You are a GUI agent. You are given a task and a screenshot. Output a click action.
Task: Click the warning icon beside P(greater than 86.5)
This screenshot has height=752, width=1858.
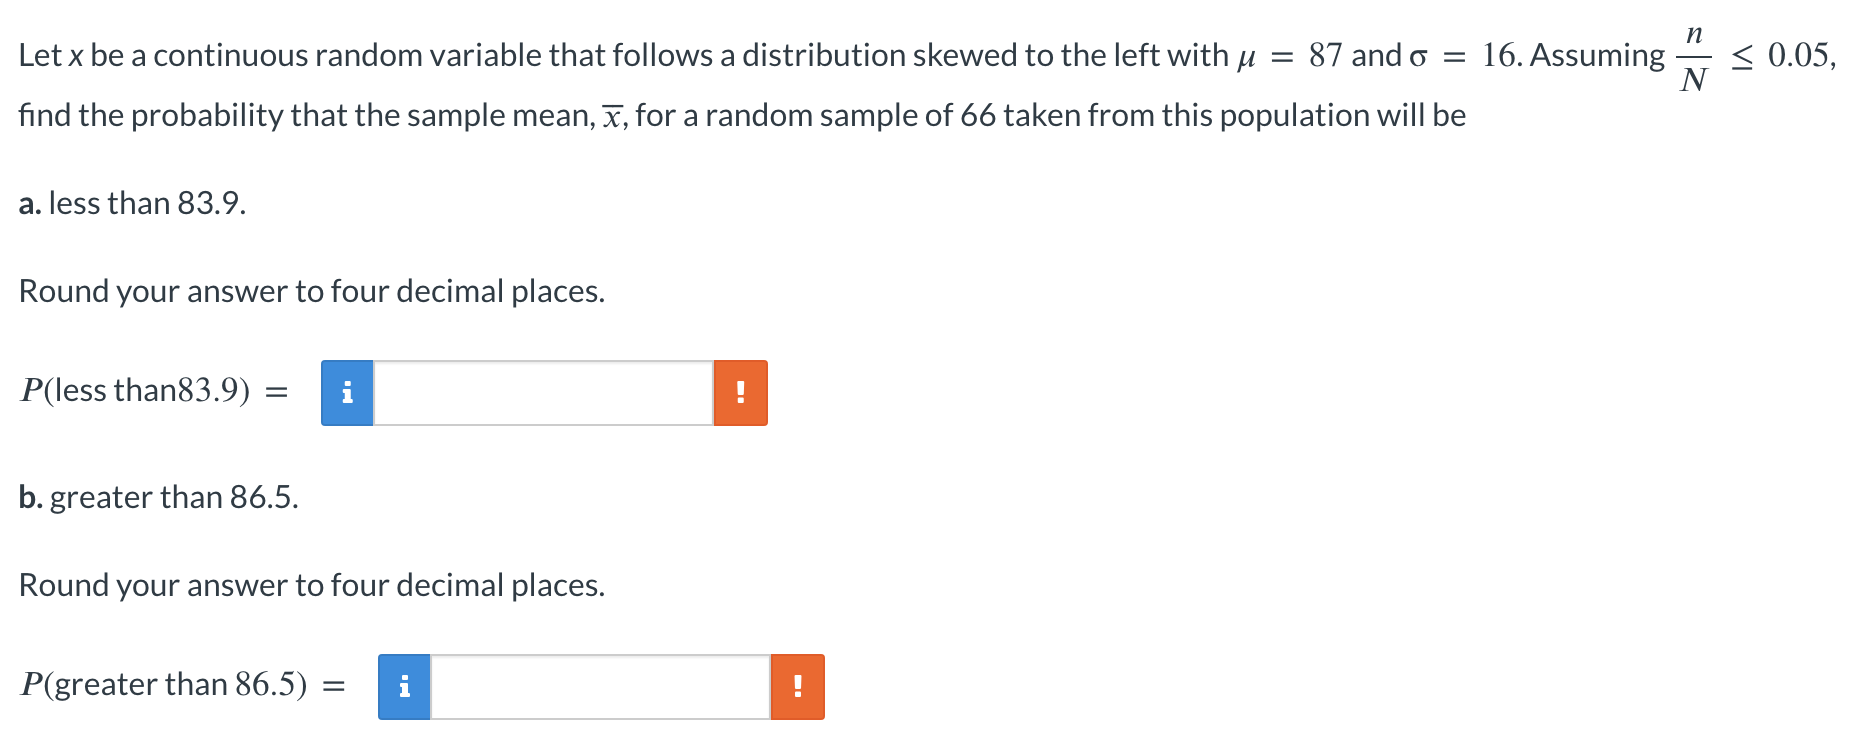[797, 687]
